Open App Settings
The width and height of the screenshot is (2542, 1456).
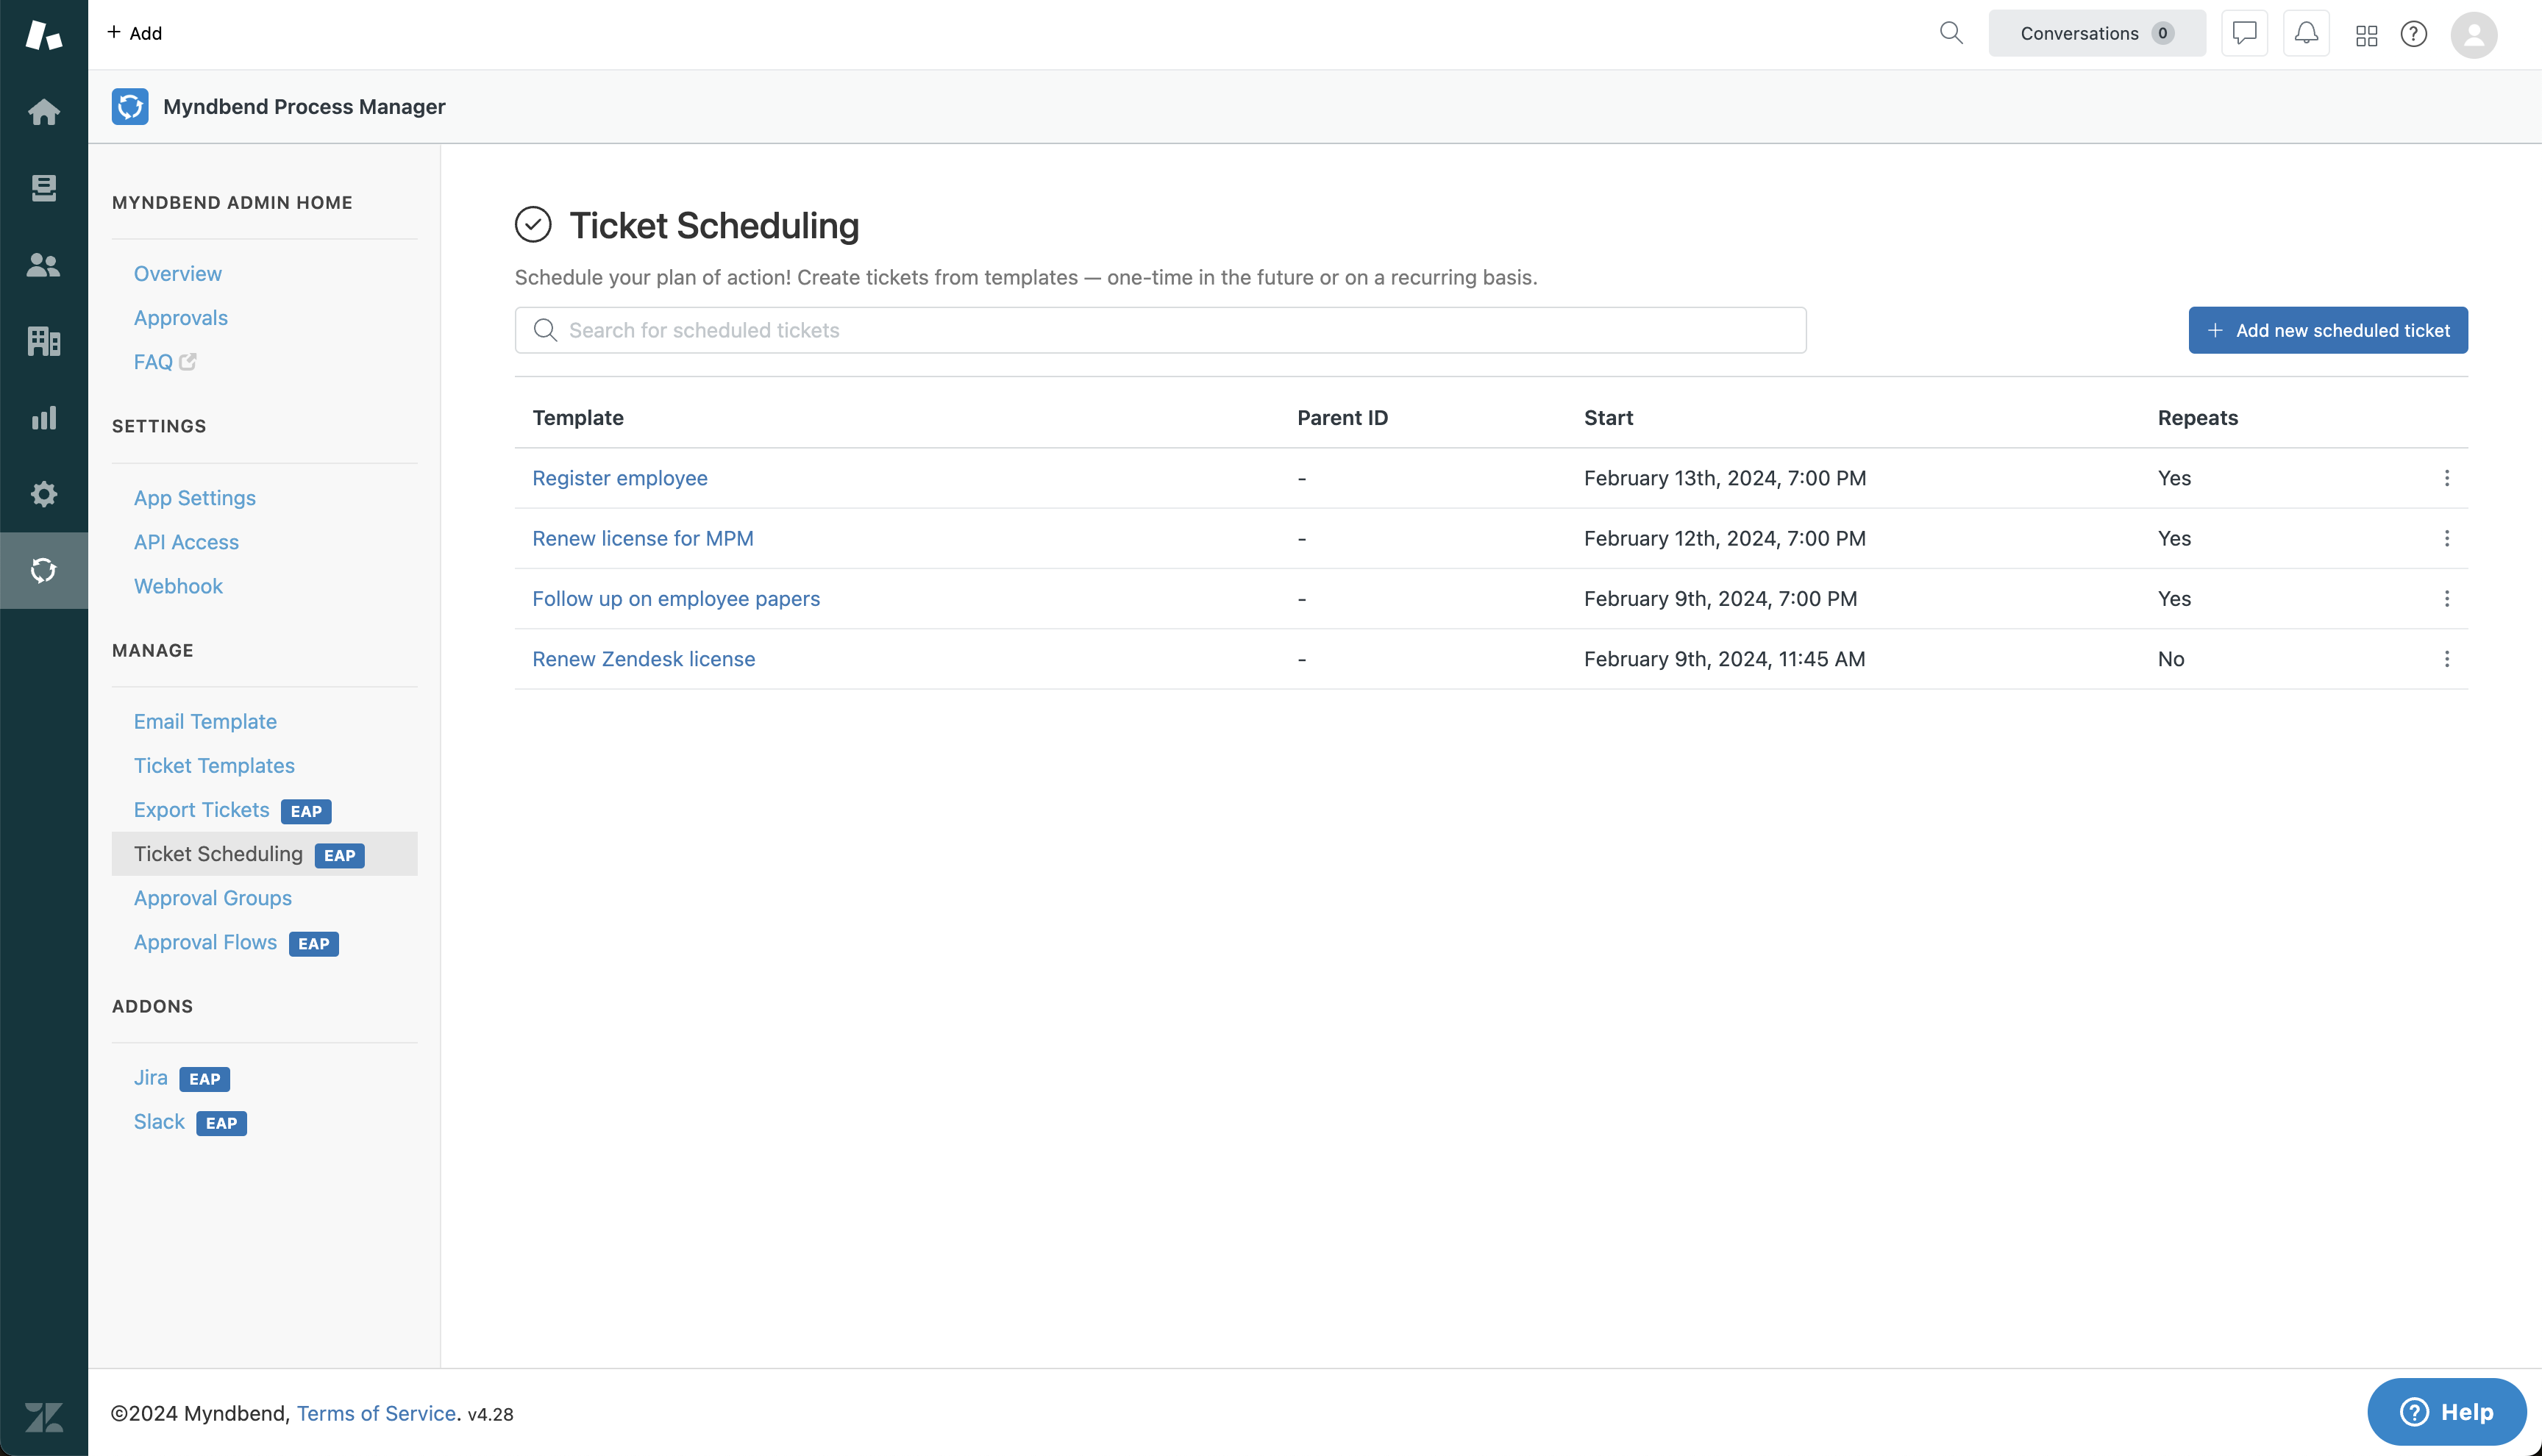point(195,497)
